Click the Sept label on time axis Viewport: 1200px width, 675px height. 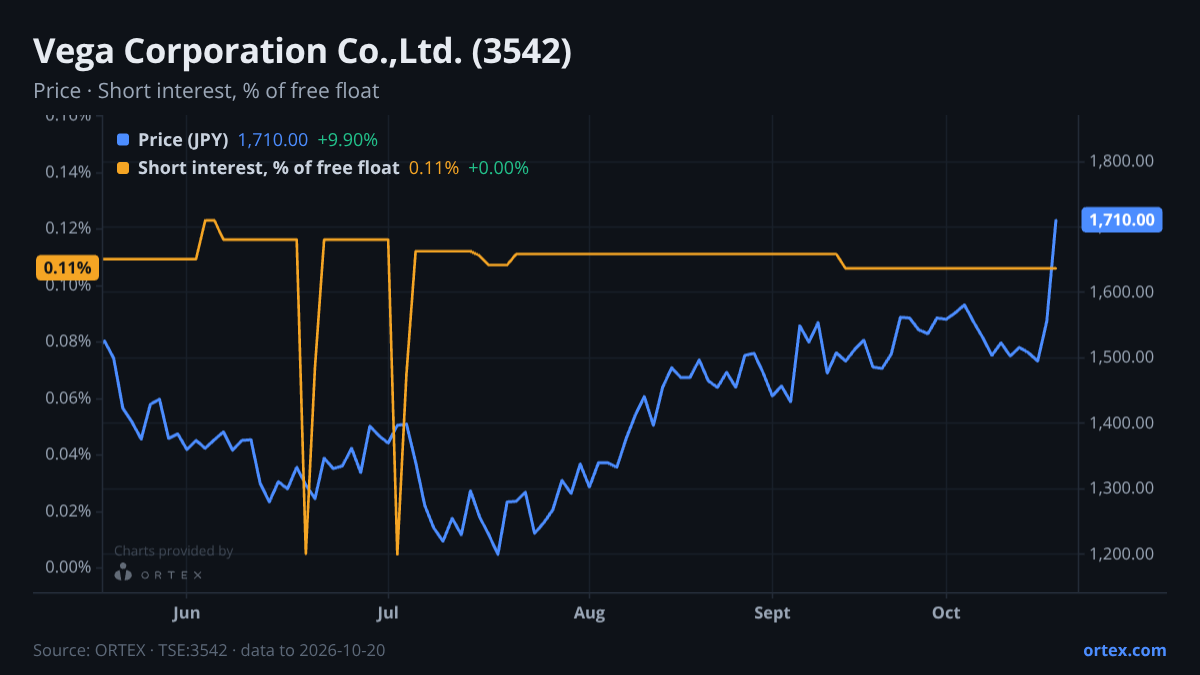click(772, 612)
